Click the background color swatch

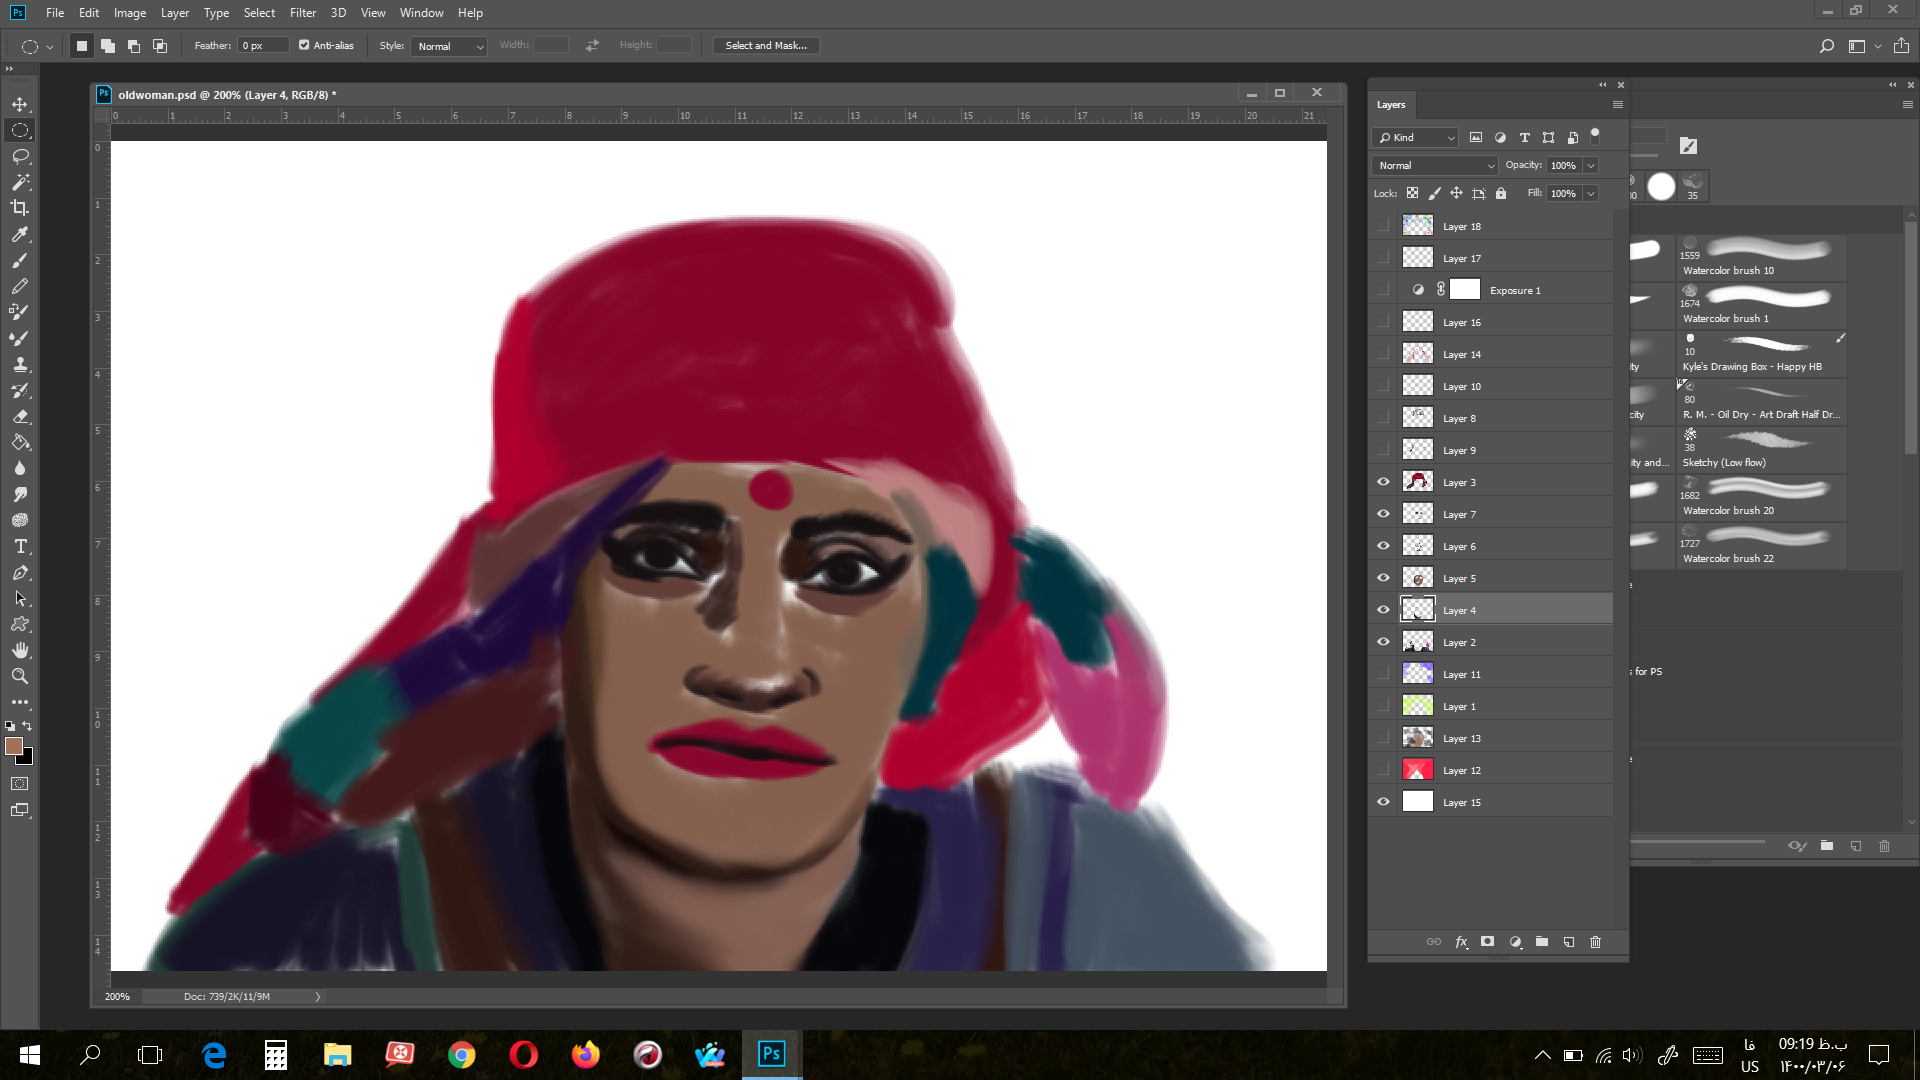[27, 759]
